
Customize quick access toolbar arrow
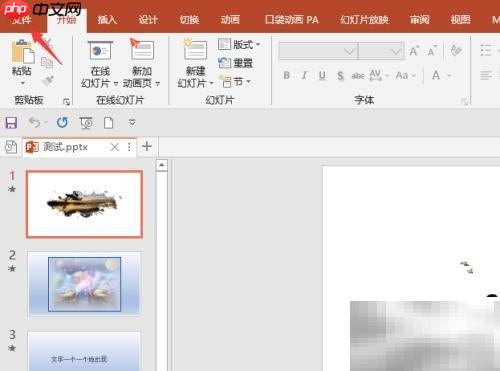132,123
